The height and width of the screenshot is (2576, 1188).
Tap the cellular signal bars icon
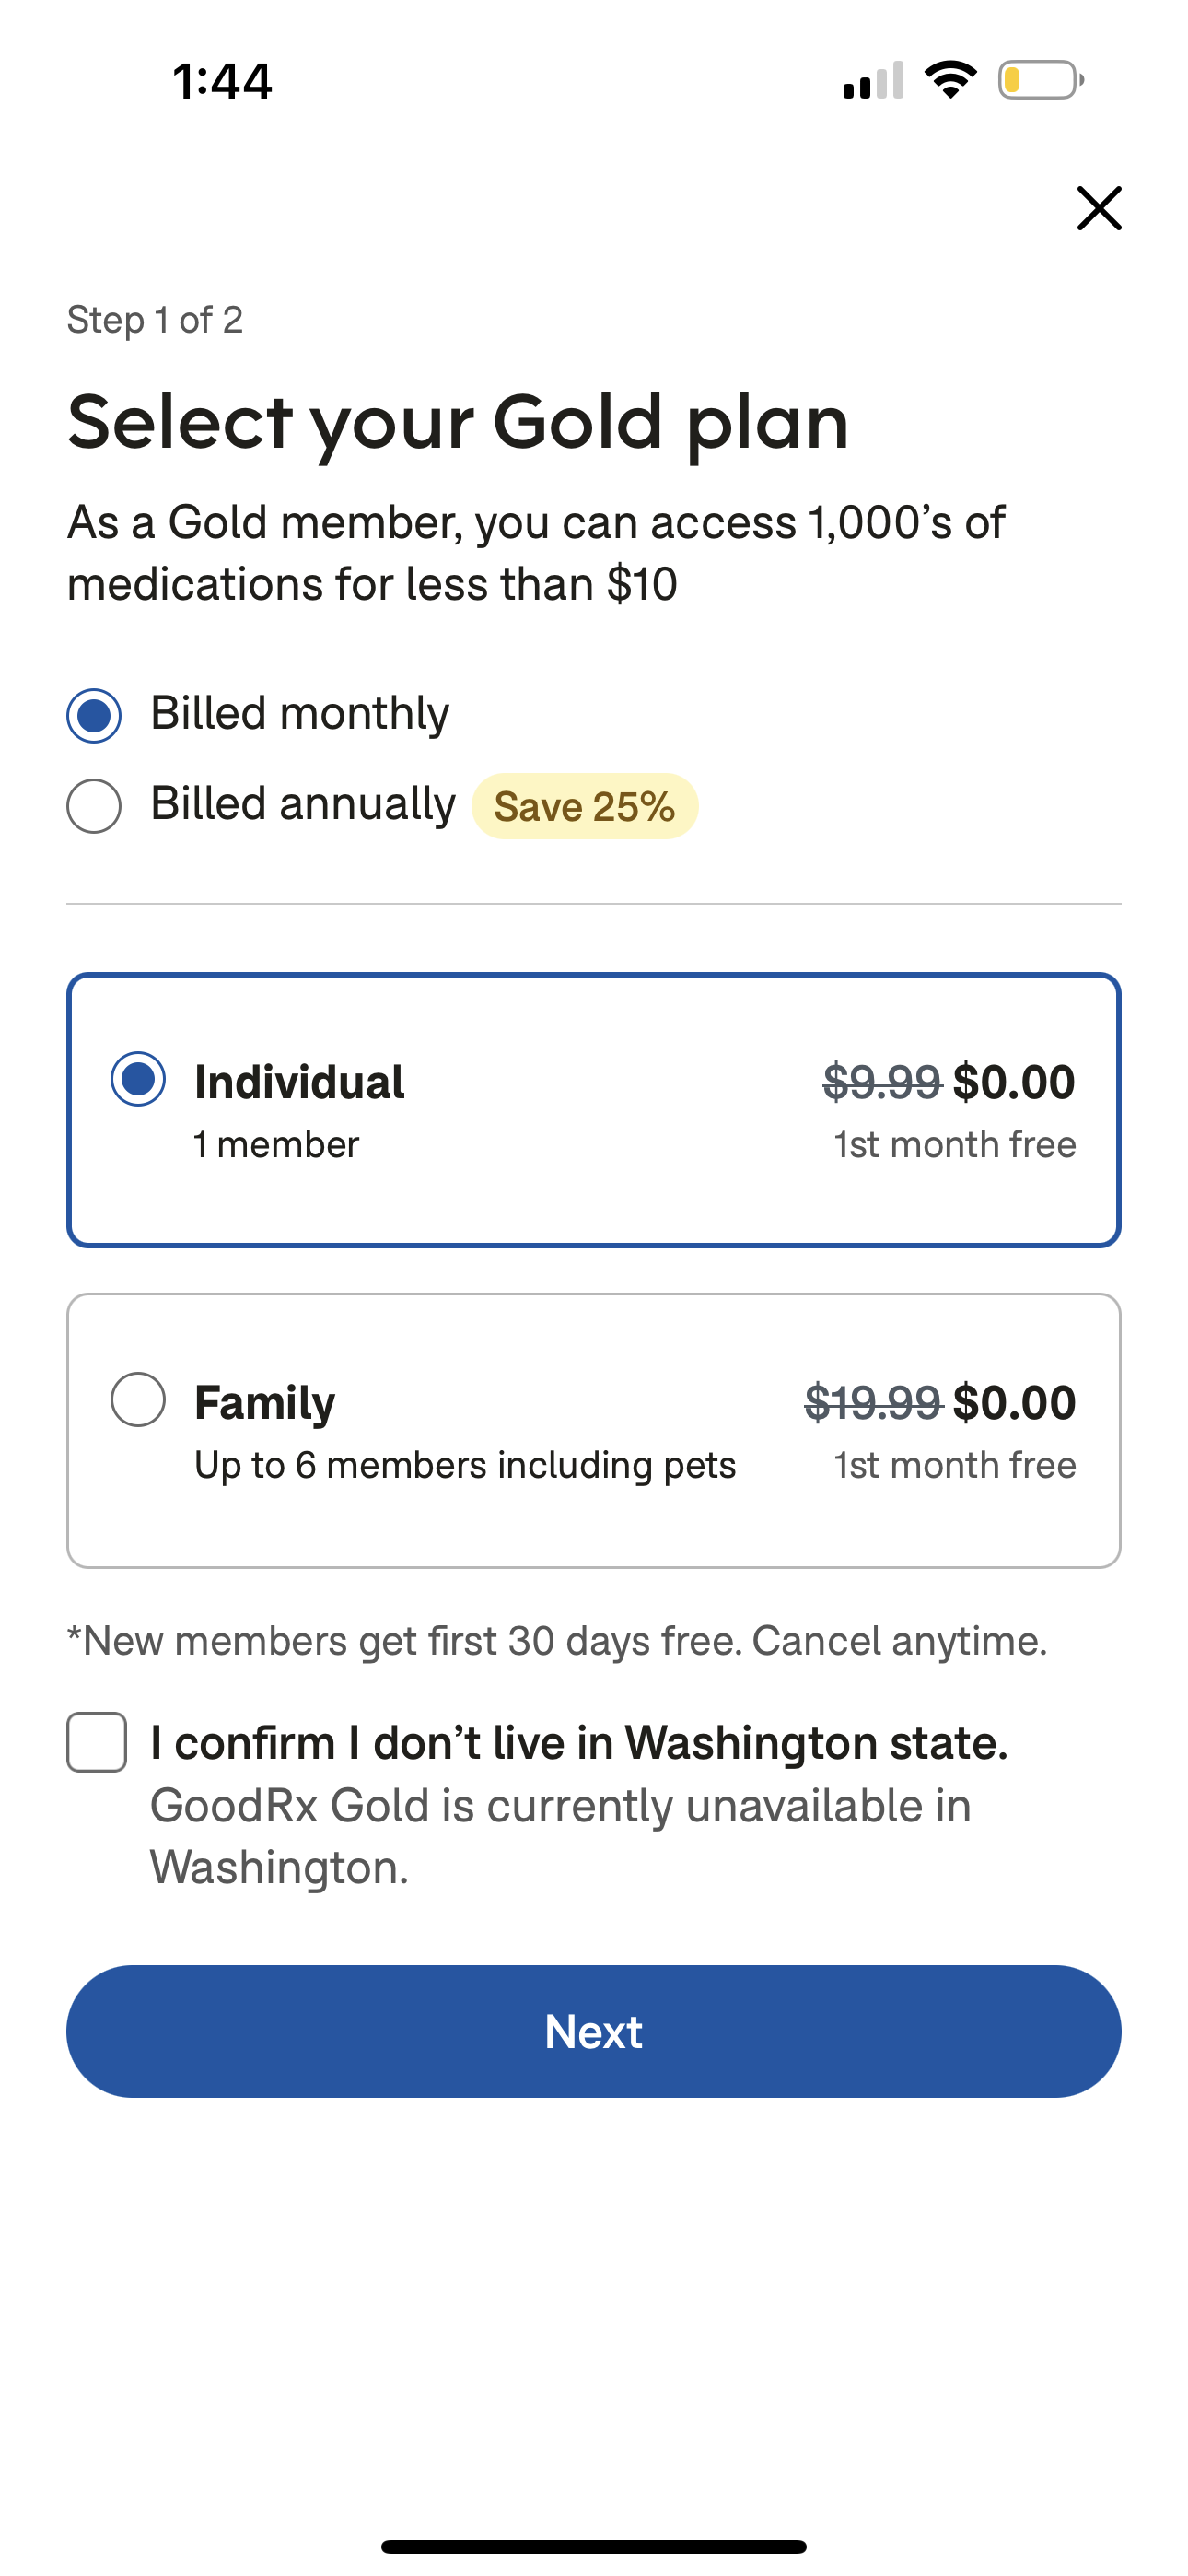click(873, 80)
